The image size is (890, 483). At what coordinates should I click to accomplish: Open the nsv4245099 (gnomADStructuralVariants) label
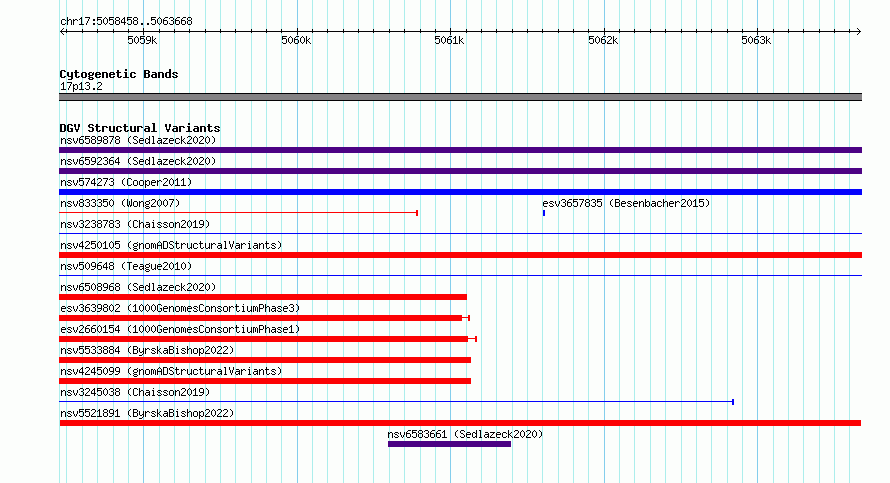coord(171,371)
